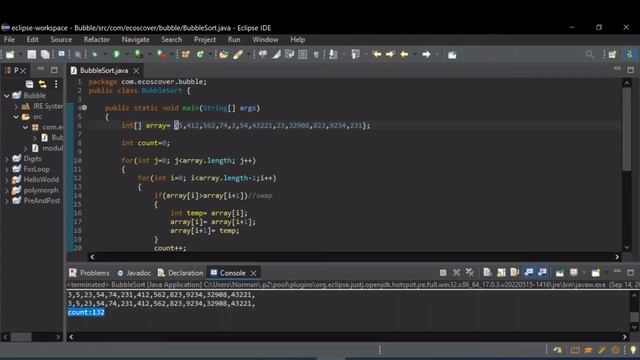
Task: Collapse the Bubble project tree node
Action: (7, 96)
